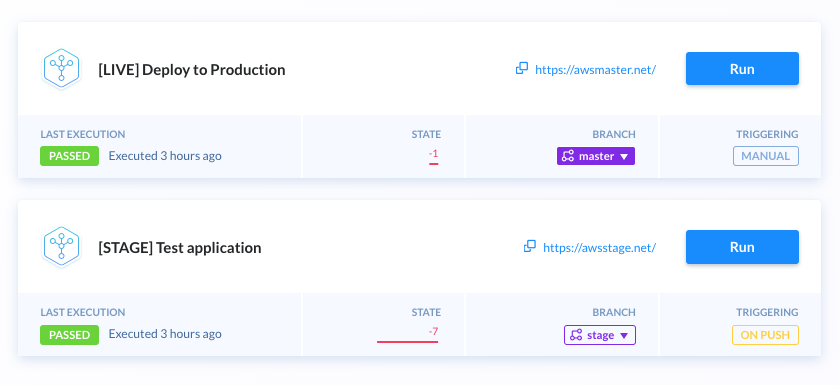Open the master branch dropdown
The width and height of the screenshot is (840, 385).
click(596, 156)
